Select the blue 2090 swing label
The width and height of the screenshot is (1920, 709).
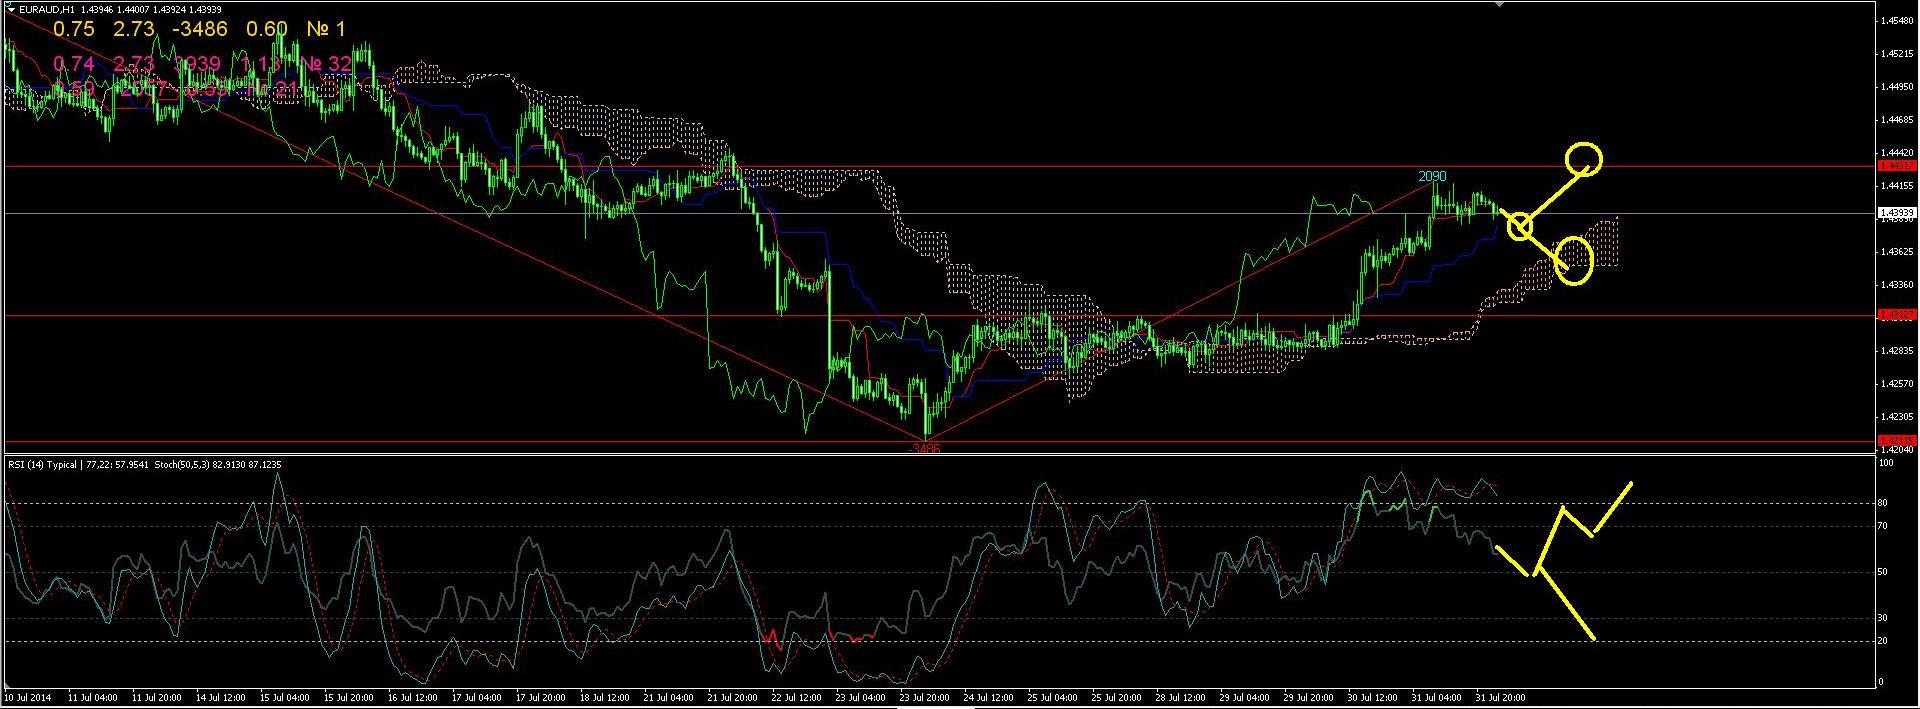click(1432, 177)
